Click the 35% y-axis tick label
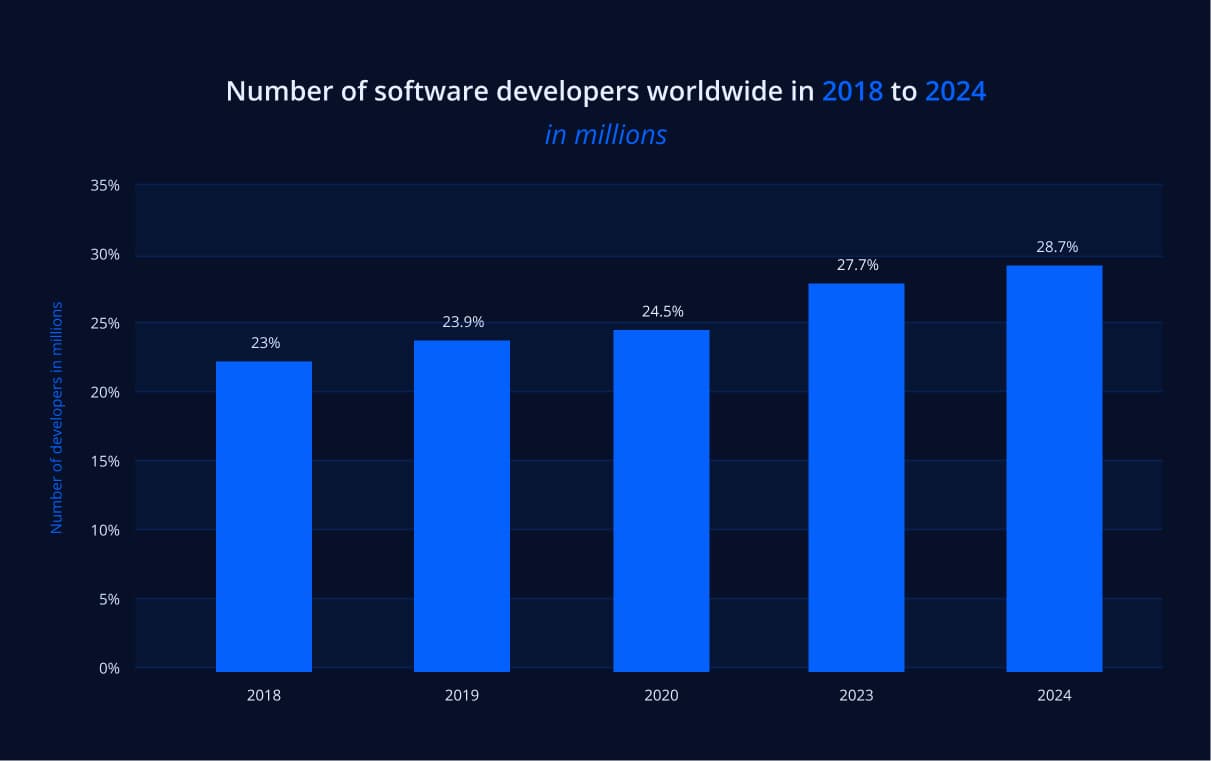 (x=104, y=185)
